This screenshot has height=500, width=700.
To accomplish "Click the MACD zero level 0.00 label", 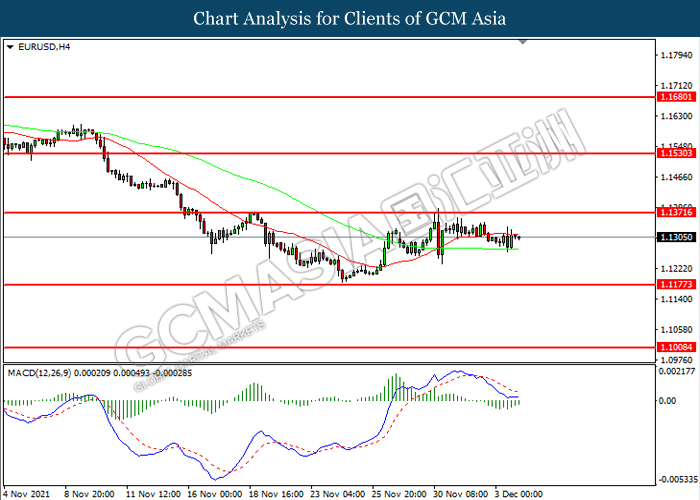I will (667, 401).
